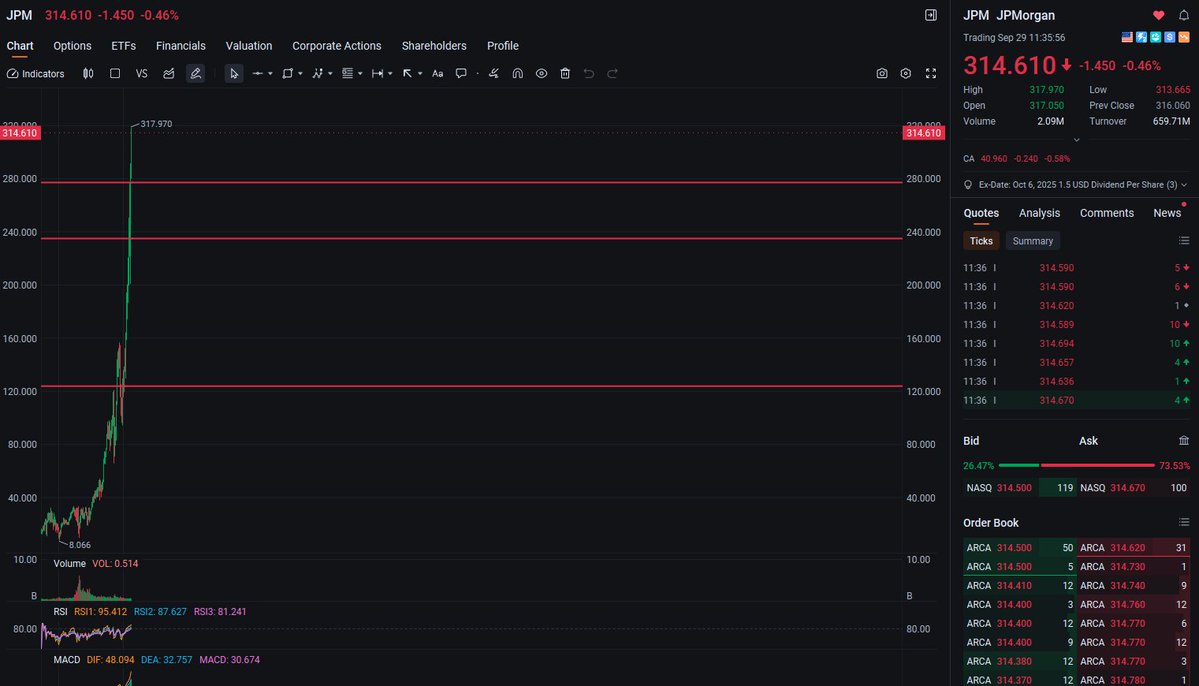Click ARCA ask row at 314.730
This screenshot has width=1199, height=686.
pyautogui.click(x=1134, y=567)
